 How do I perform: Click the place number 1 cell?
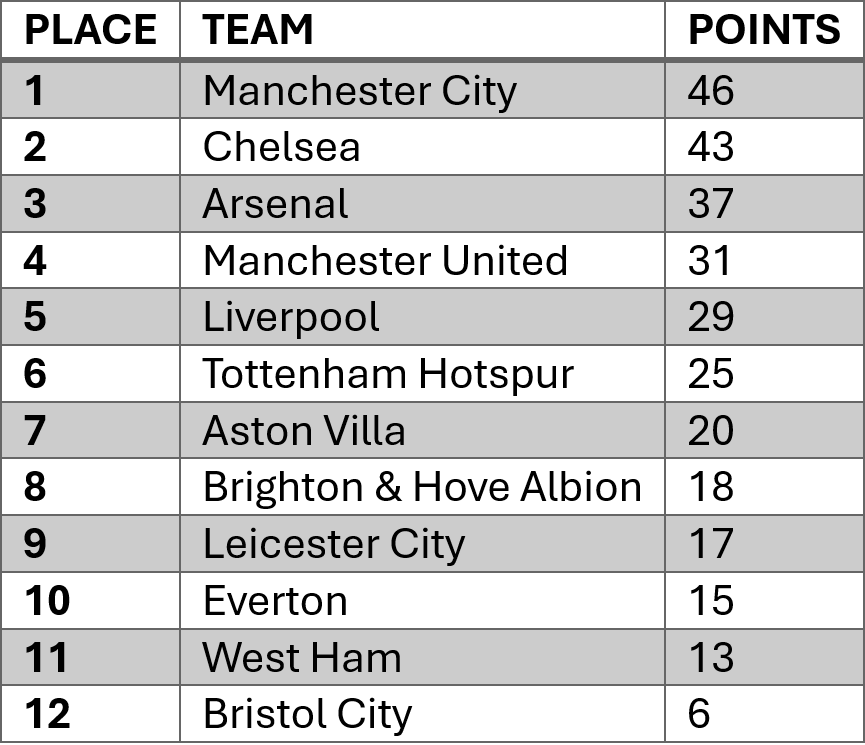(x=34, y=91)
